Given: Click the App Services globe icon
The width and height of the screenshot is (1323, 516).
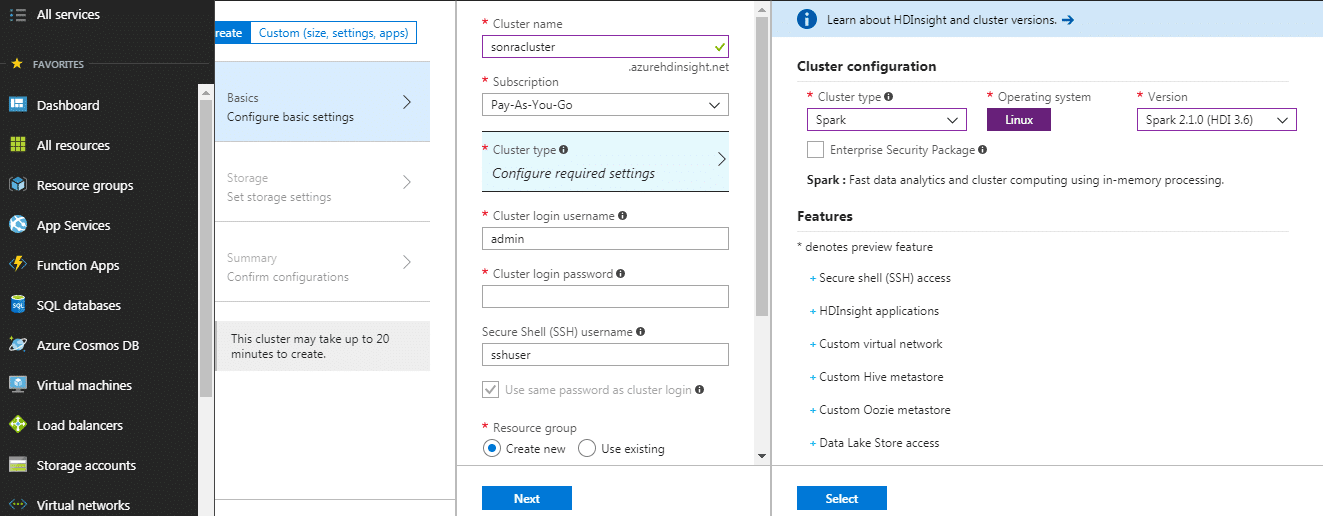Looking at the screenshot, I should (17, 225).
